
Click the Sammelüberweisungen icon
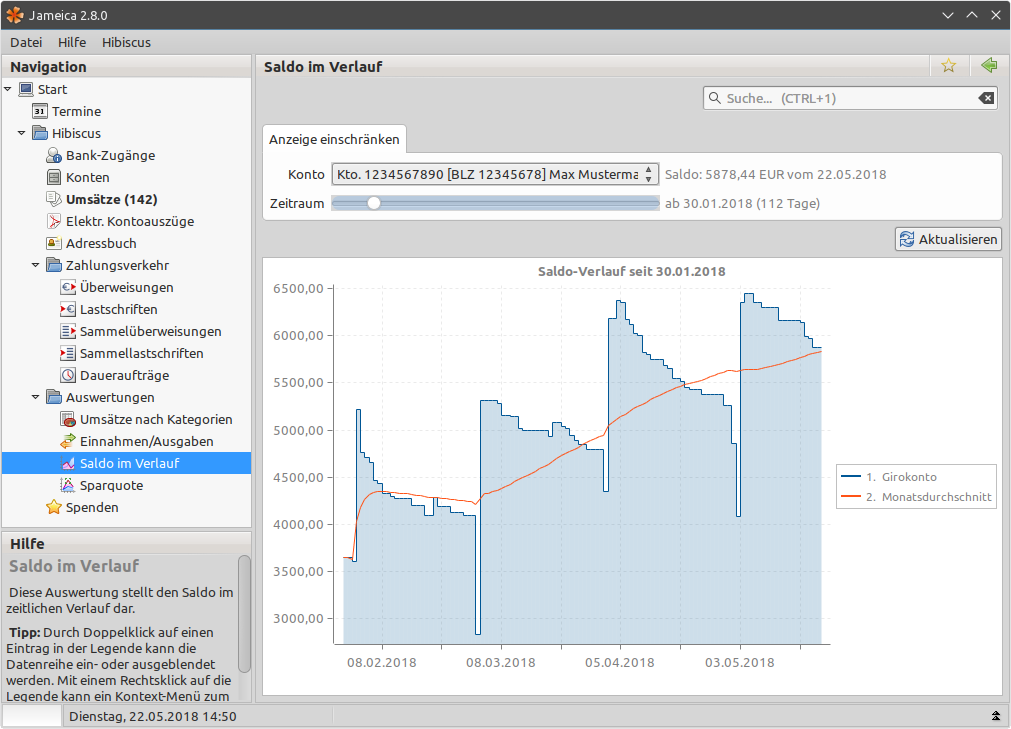(68, 331)
